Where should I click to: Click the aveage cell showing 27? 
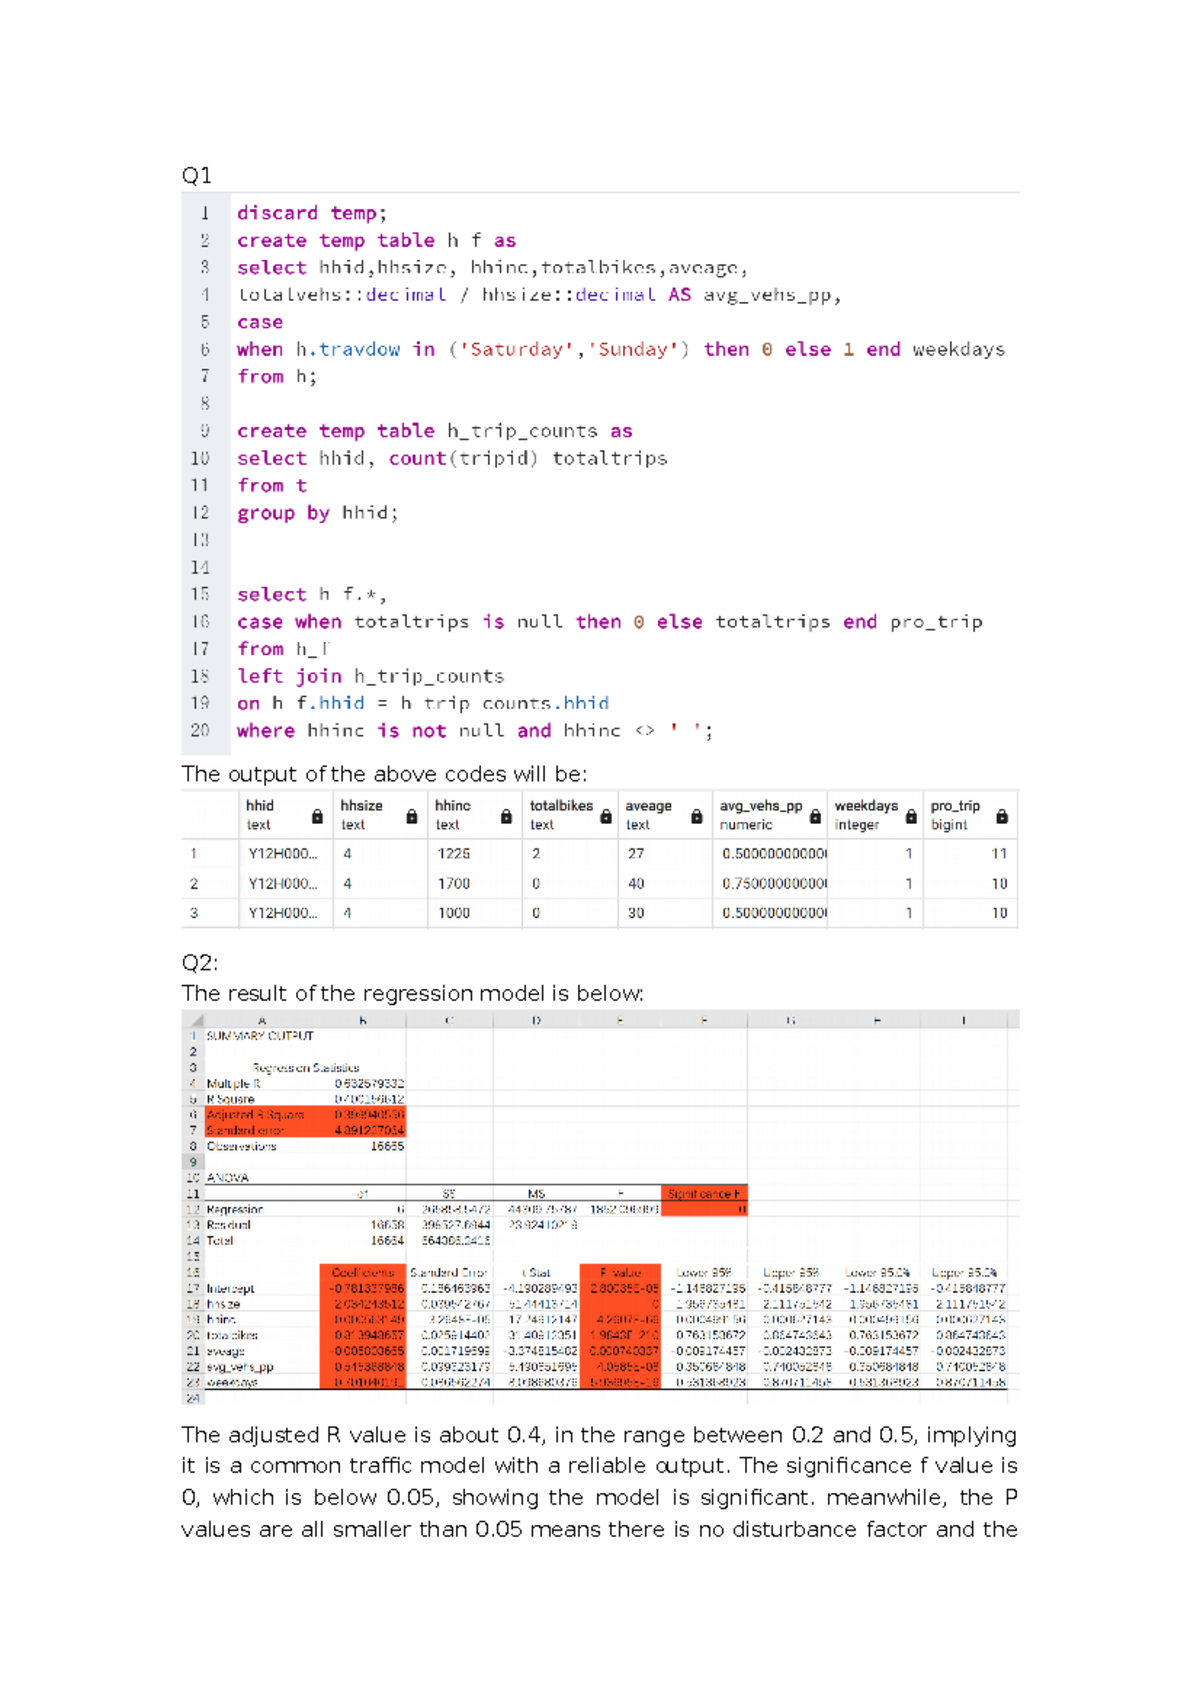click(636, 854)
